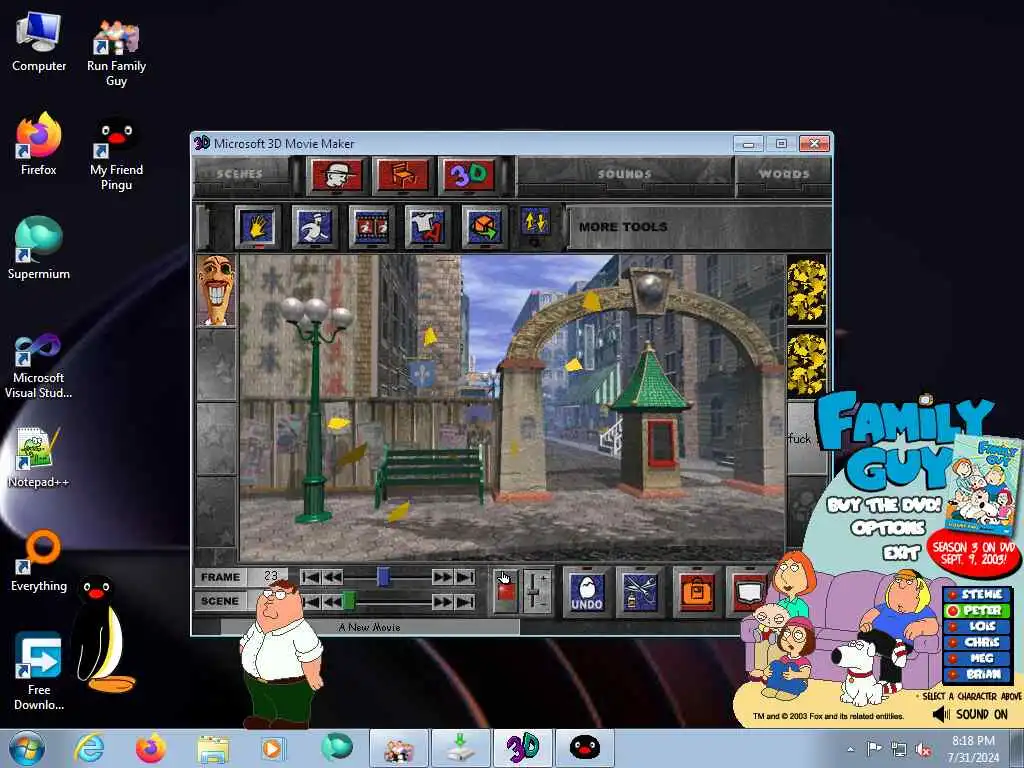
Task: Click the frame number 23 field
Action: click(x=269, y=576)
